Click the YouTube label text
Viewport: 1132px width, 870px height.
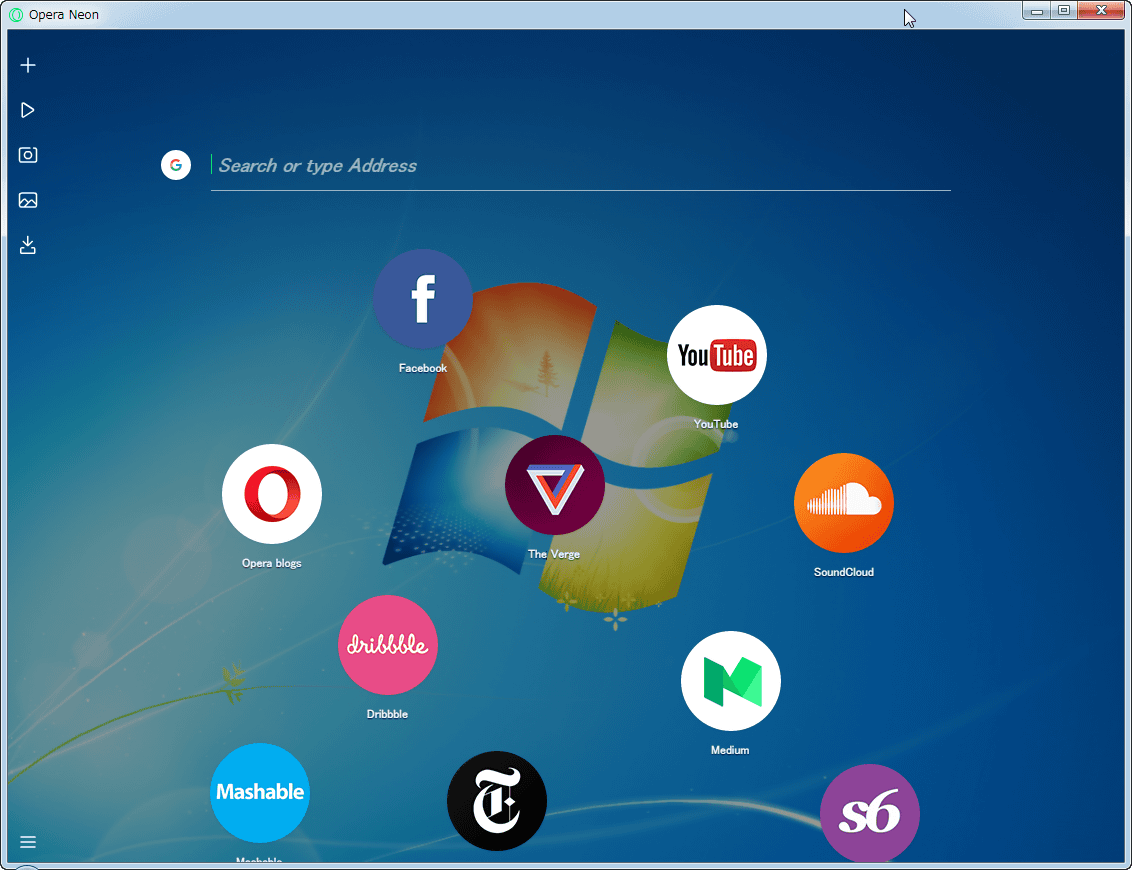716,425
